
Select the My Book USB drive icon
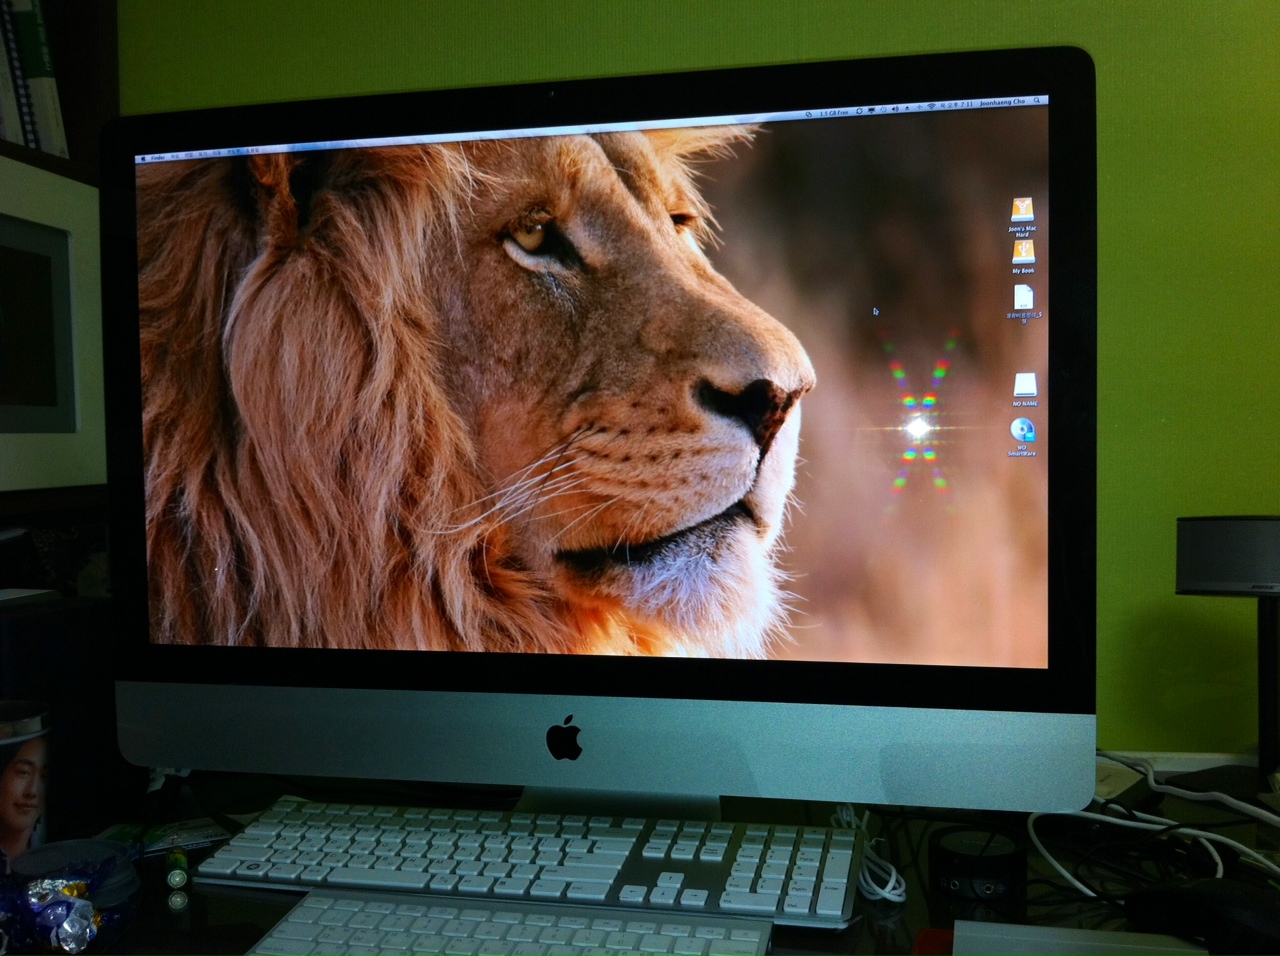1022,254
